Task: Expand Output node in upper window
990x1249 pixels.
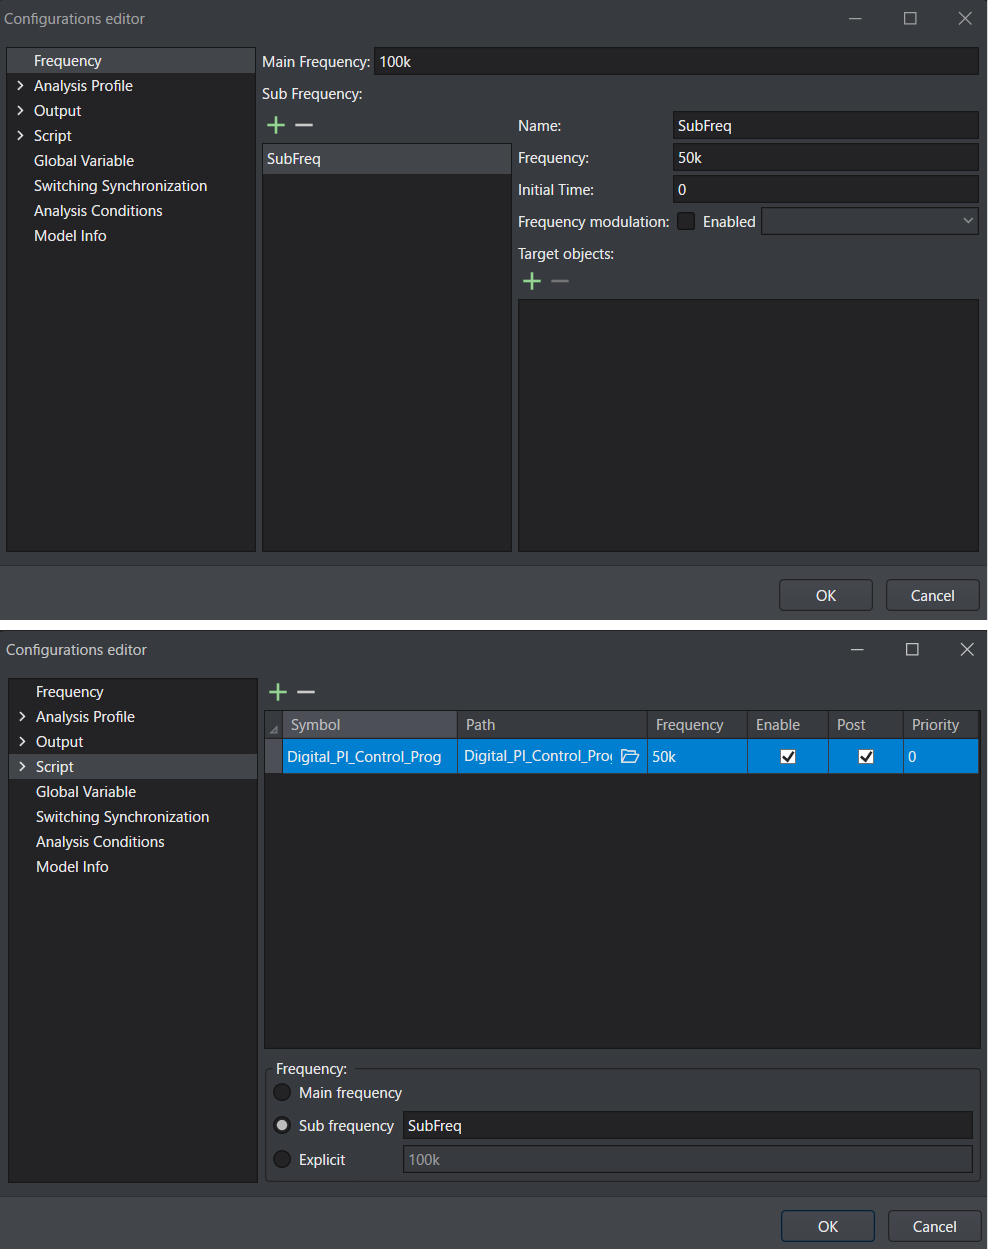Action: [x=20, y=111]
